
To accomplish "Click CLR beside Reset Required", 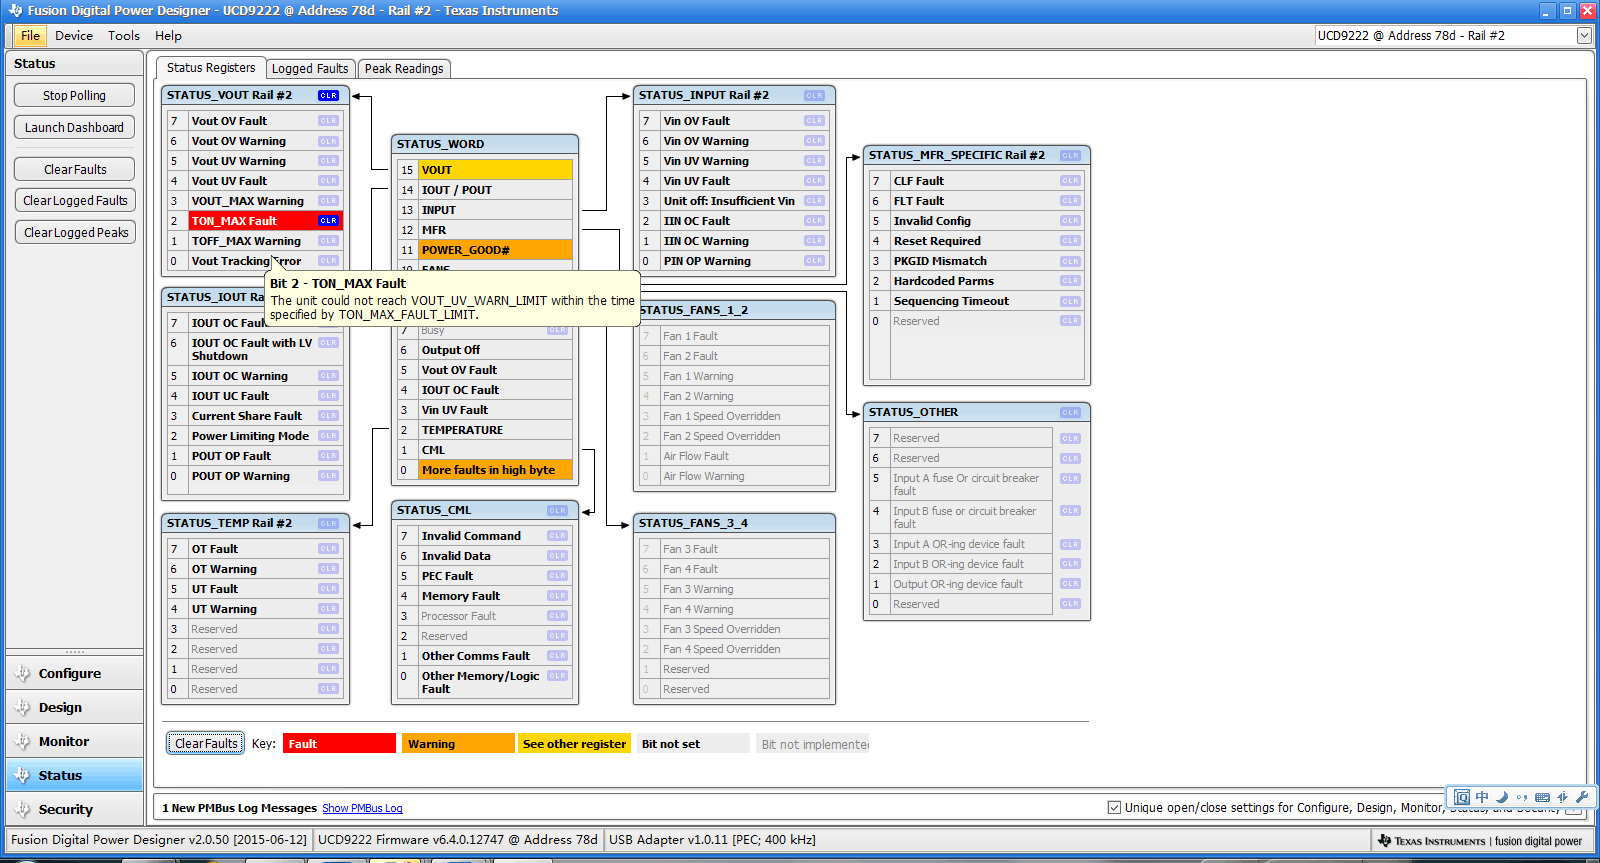I will [x=1070, y=241].
